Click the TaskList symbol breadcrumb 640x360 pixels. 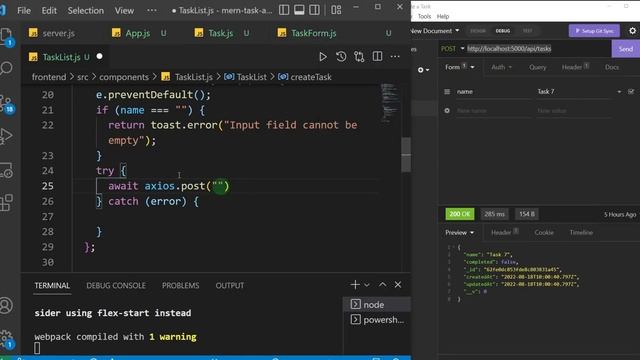click(246, 77)
